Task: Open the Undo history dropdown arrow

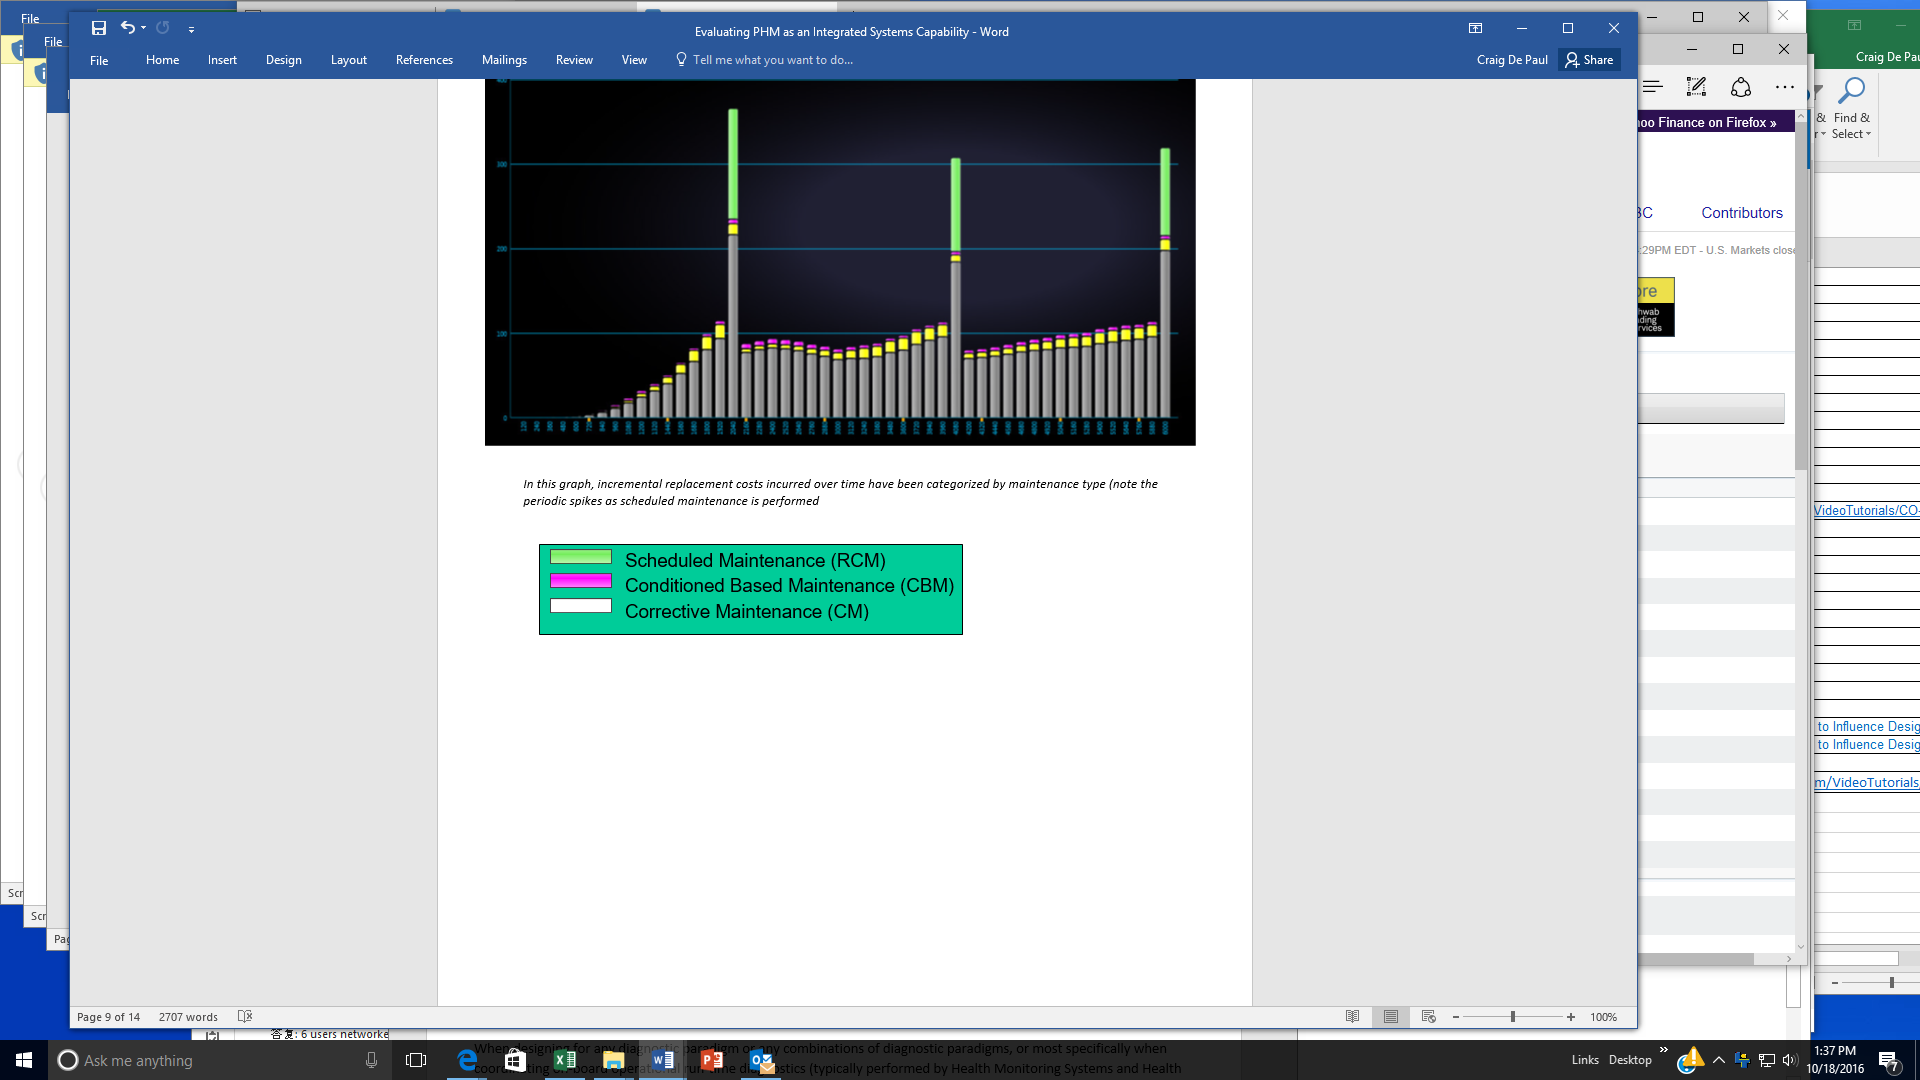Action: click(144, 28)
